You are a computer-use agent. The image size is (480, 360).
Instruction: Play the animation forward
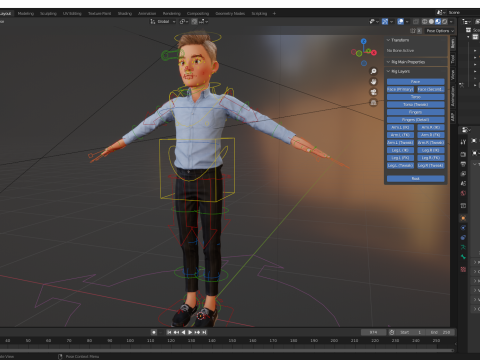coord(190,332)
